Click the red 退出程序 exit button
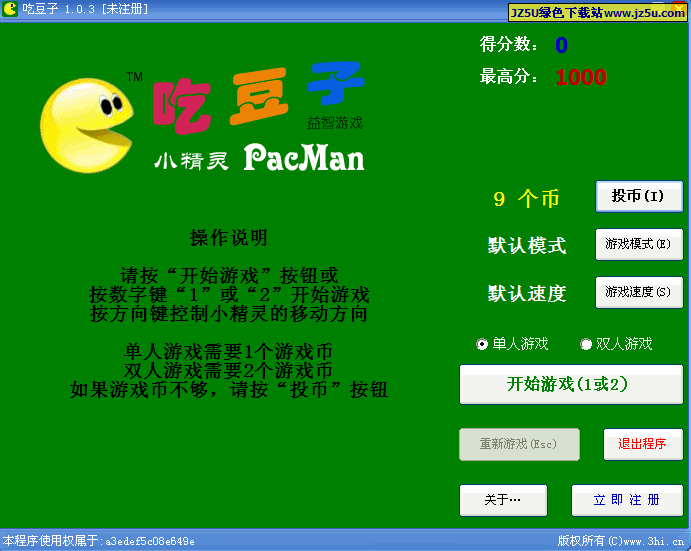This screenshot has width=691, height=551. click(643, 444)
